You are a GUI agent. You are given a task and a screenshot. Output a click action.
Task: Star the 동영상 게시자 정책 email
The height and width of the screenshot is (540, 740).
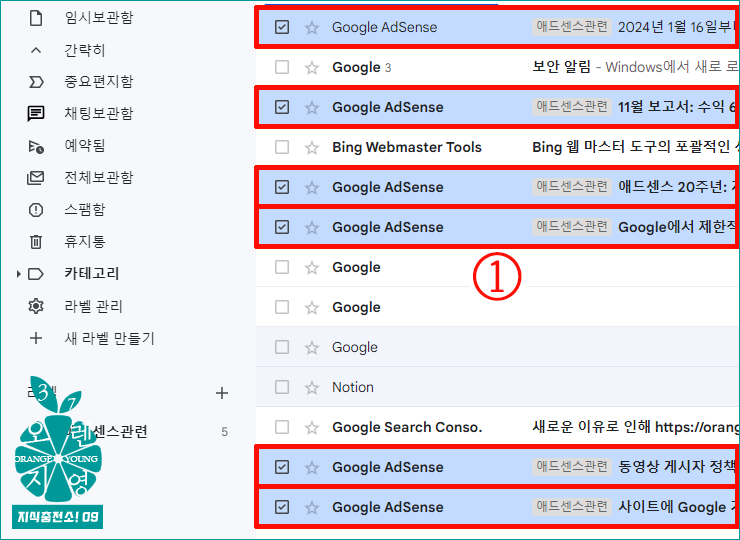tap(311, 467)
